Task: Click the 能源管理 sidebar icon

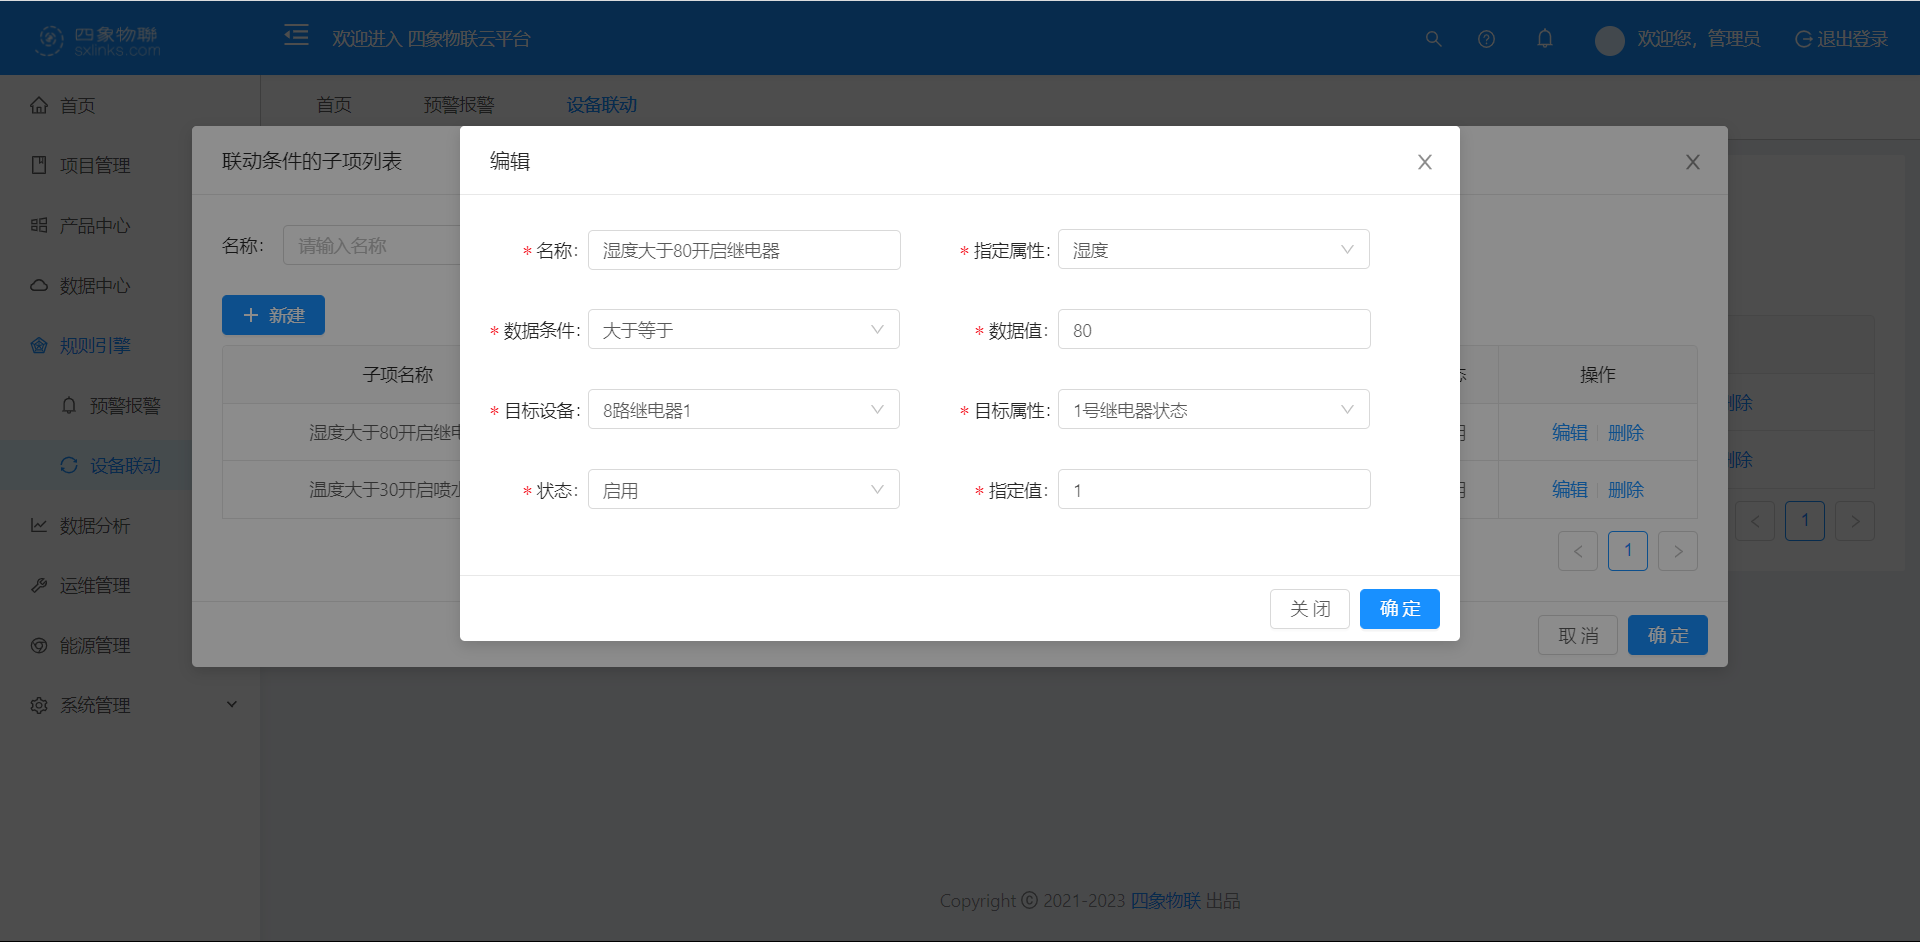Action: 38,645
